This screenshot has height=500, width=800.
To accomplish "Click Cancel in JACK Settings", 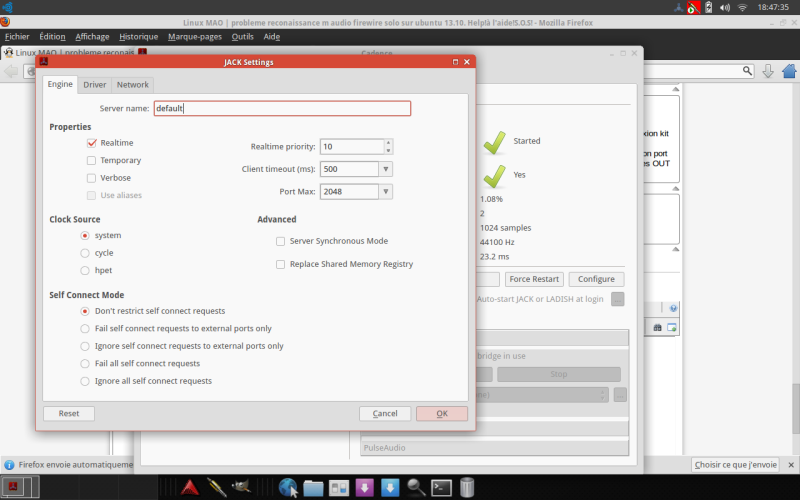I will 385,413.
